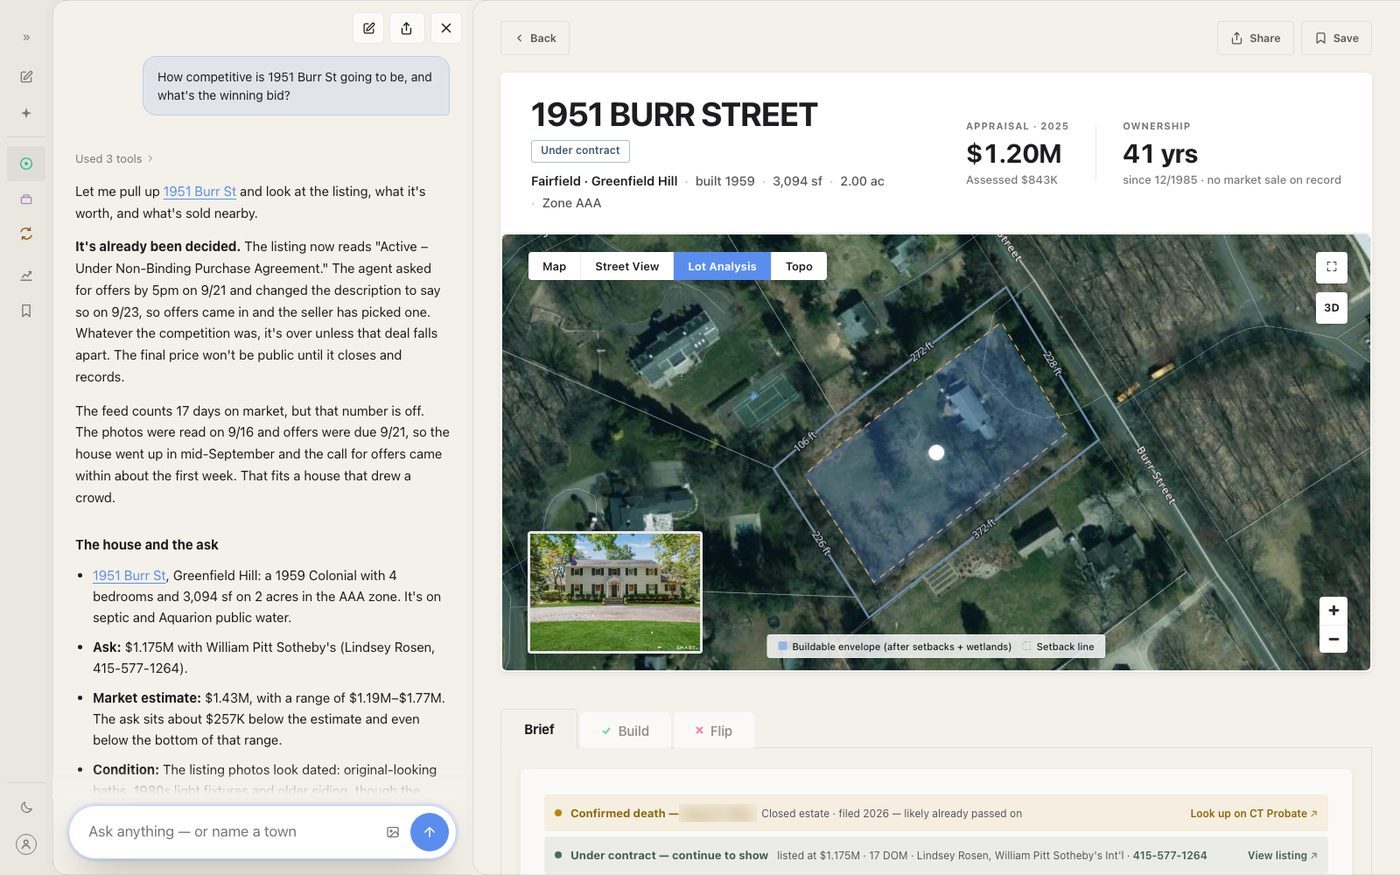Select the Lot Analysis tab
Image resolution: width=1400 pixels, height=875 pixels.
[722, 266]
